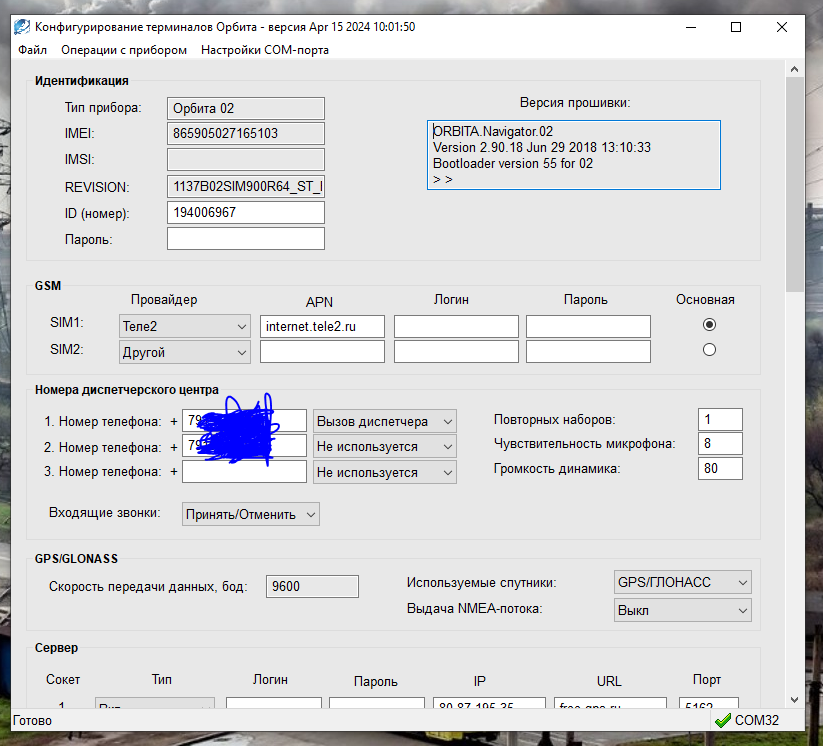Open the Файл menu
Image resolution: width=823 pixels, height=746 pixels.
(x=33, y=50)
